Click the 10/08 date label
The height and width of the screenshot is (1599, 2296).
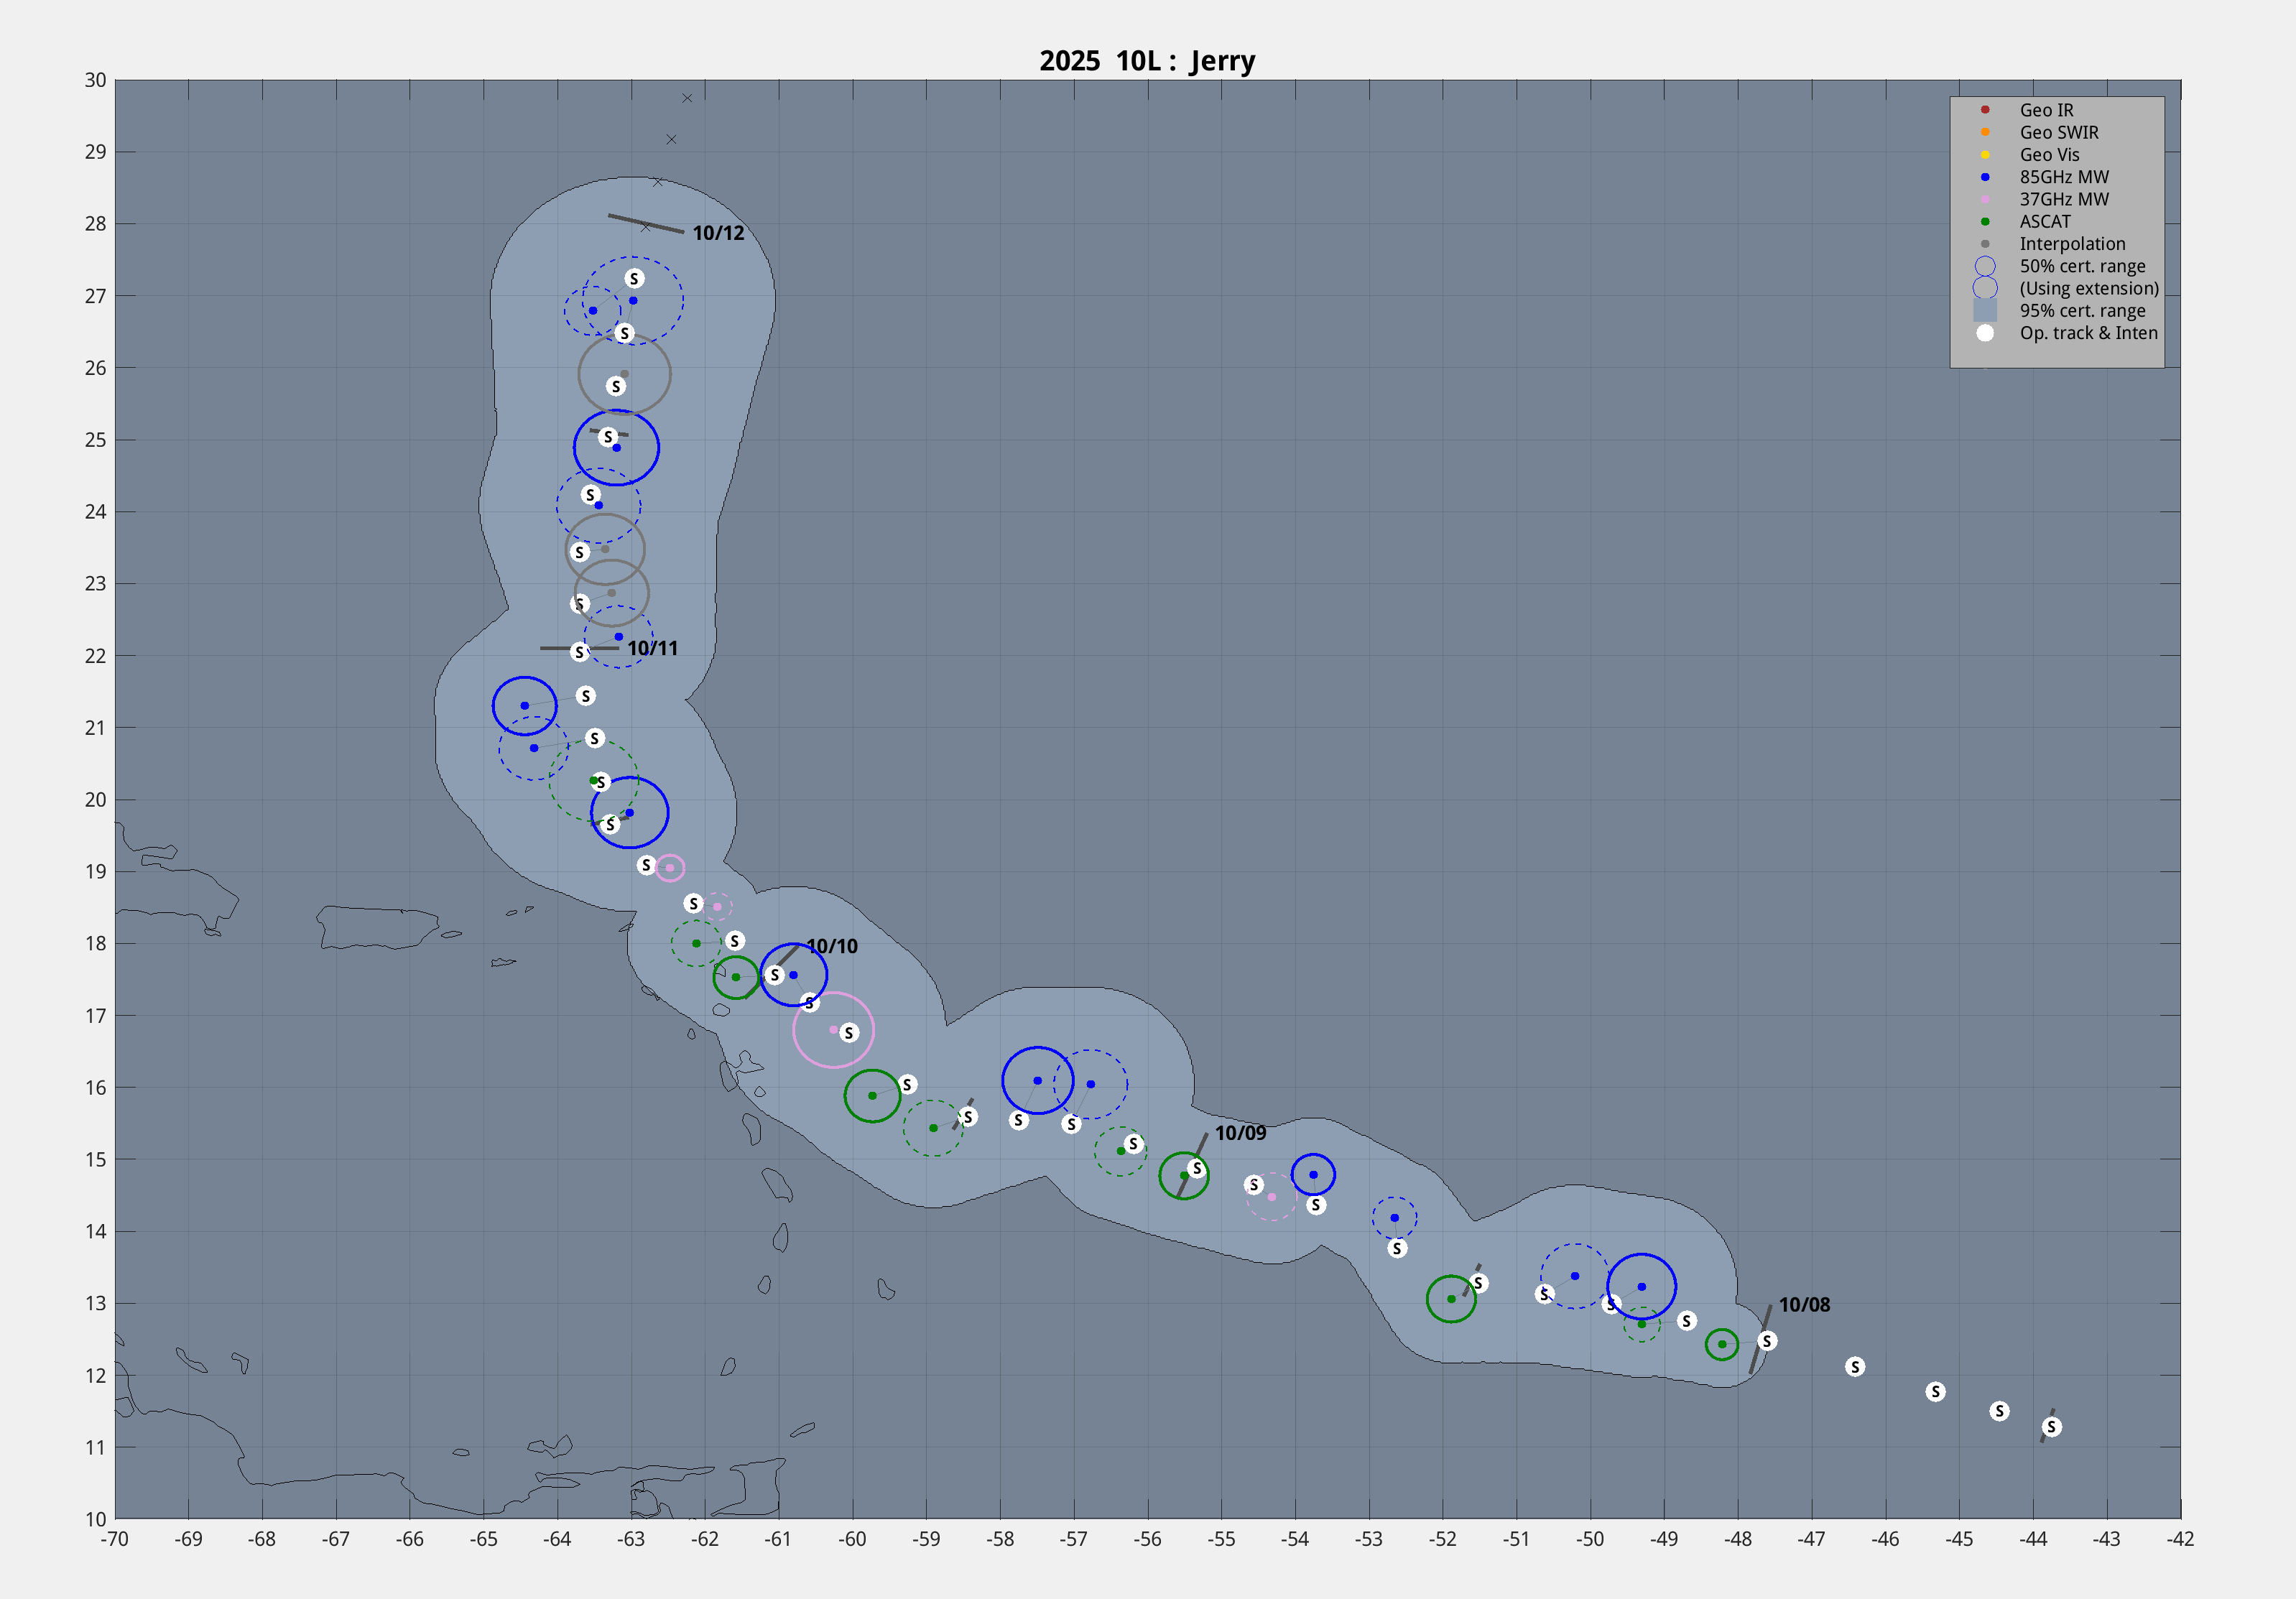1804,1305
